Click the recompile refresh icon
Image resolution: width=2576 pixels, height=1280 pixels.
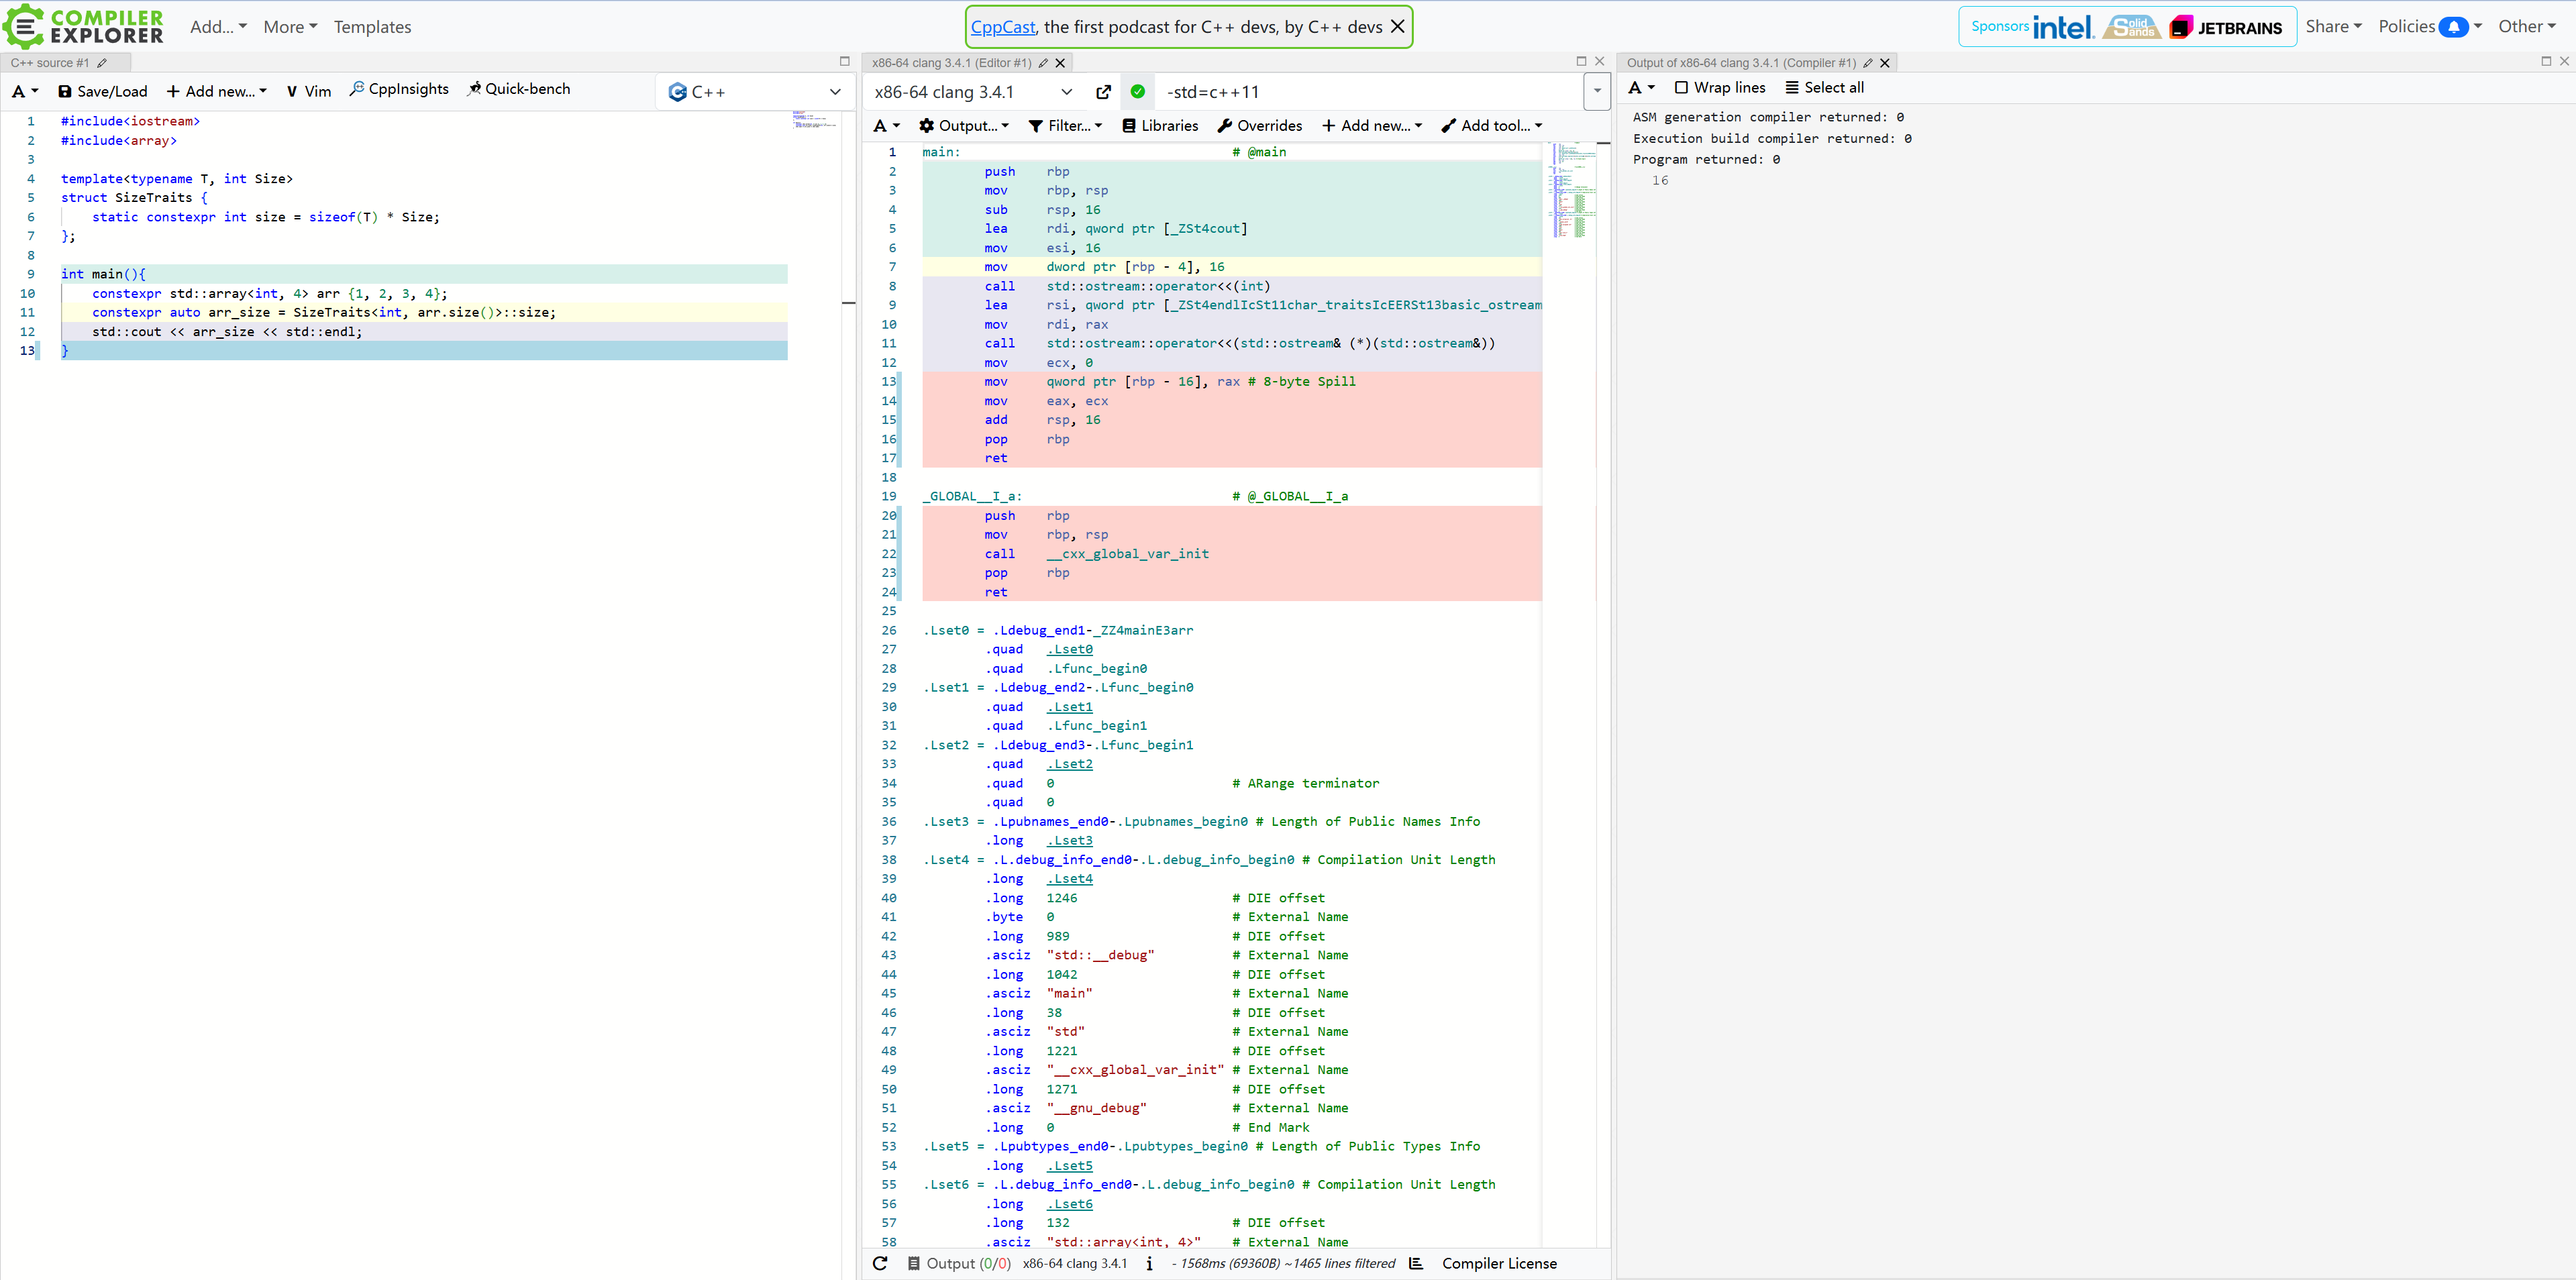pyautogui.click(x=880, y=1263)
